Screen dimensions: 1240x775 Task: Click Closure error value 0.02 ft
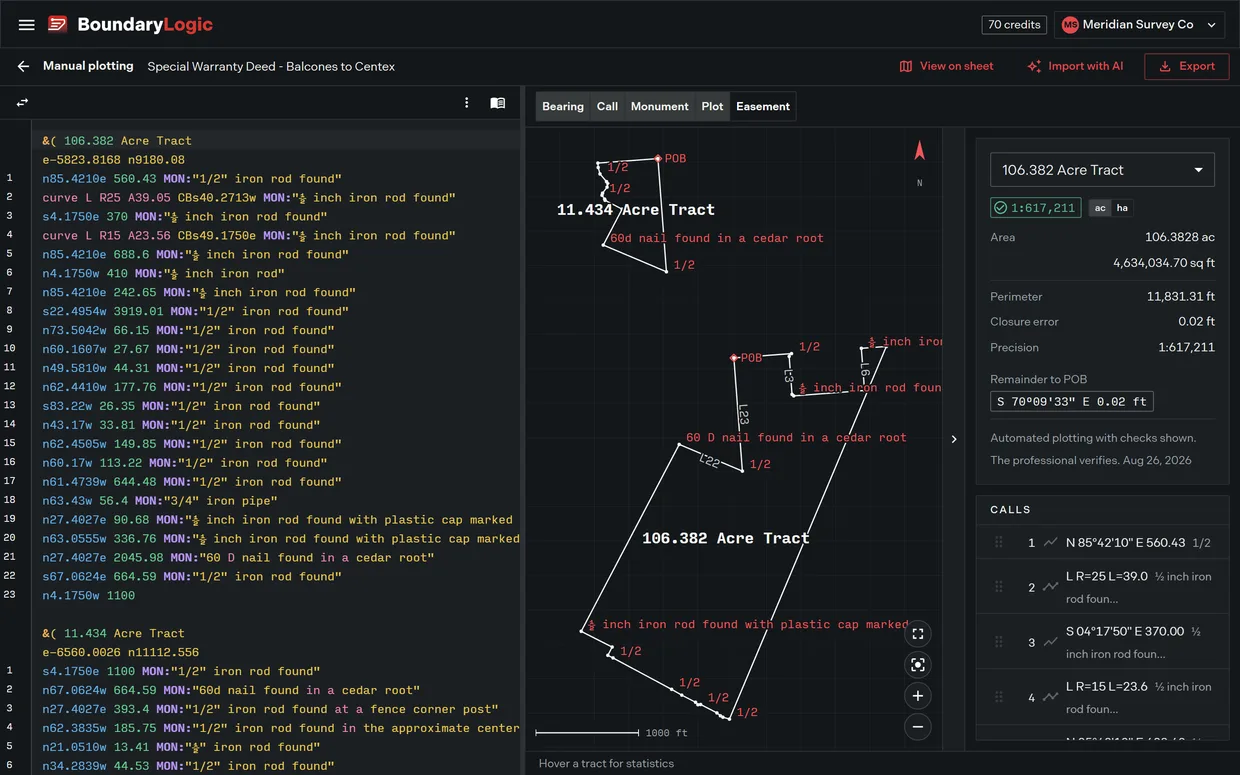click(x=1196, y=322)
